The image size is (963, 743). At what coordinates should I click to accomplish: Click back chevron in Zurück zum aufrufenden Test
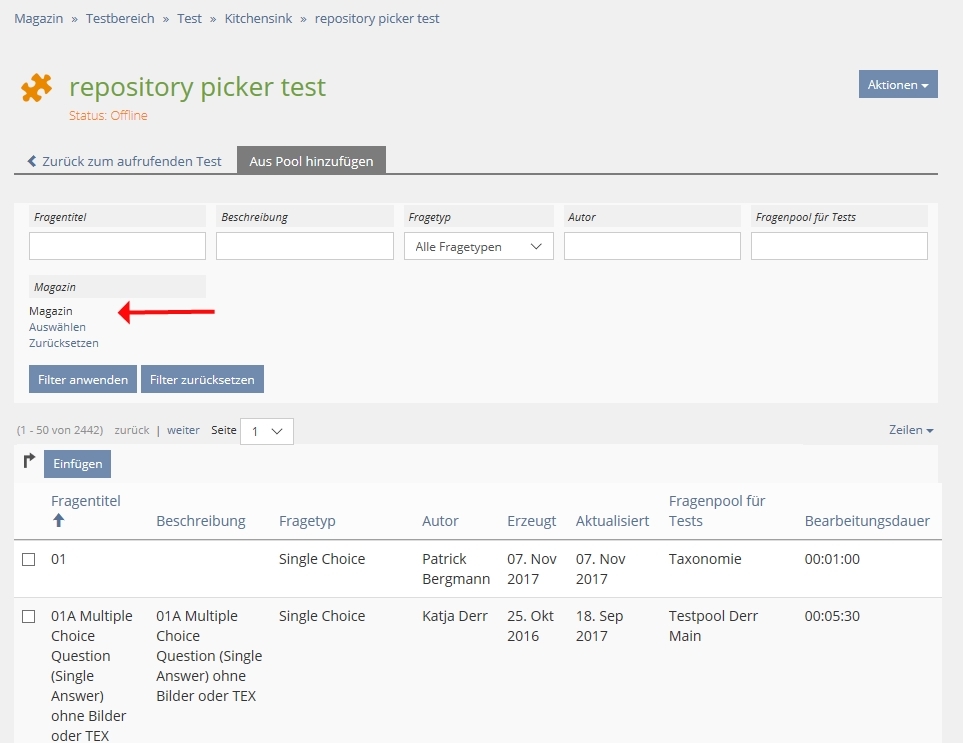(x=32, y=161)
